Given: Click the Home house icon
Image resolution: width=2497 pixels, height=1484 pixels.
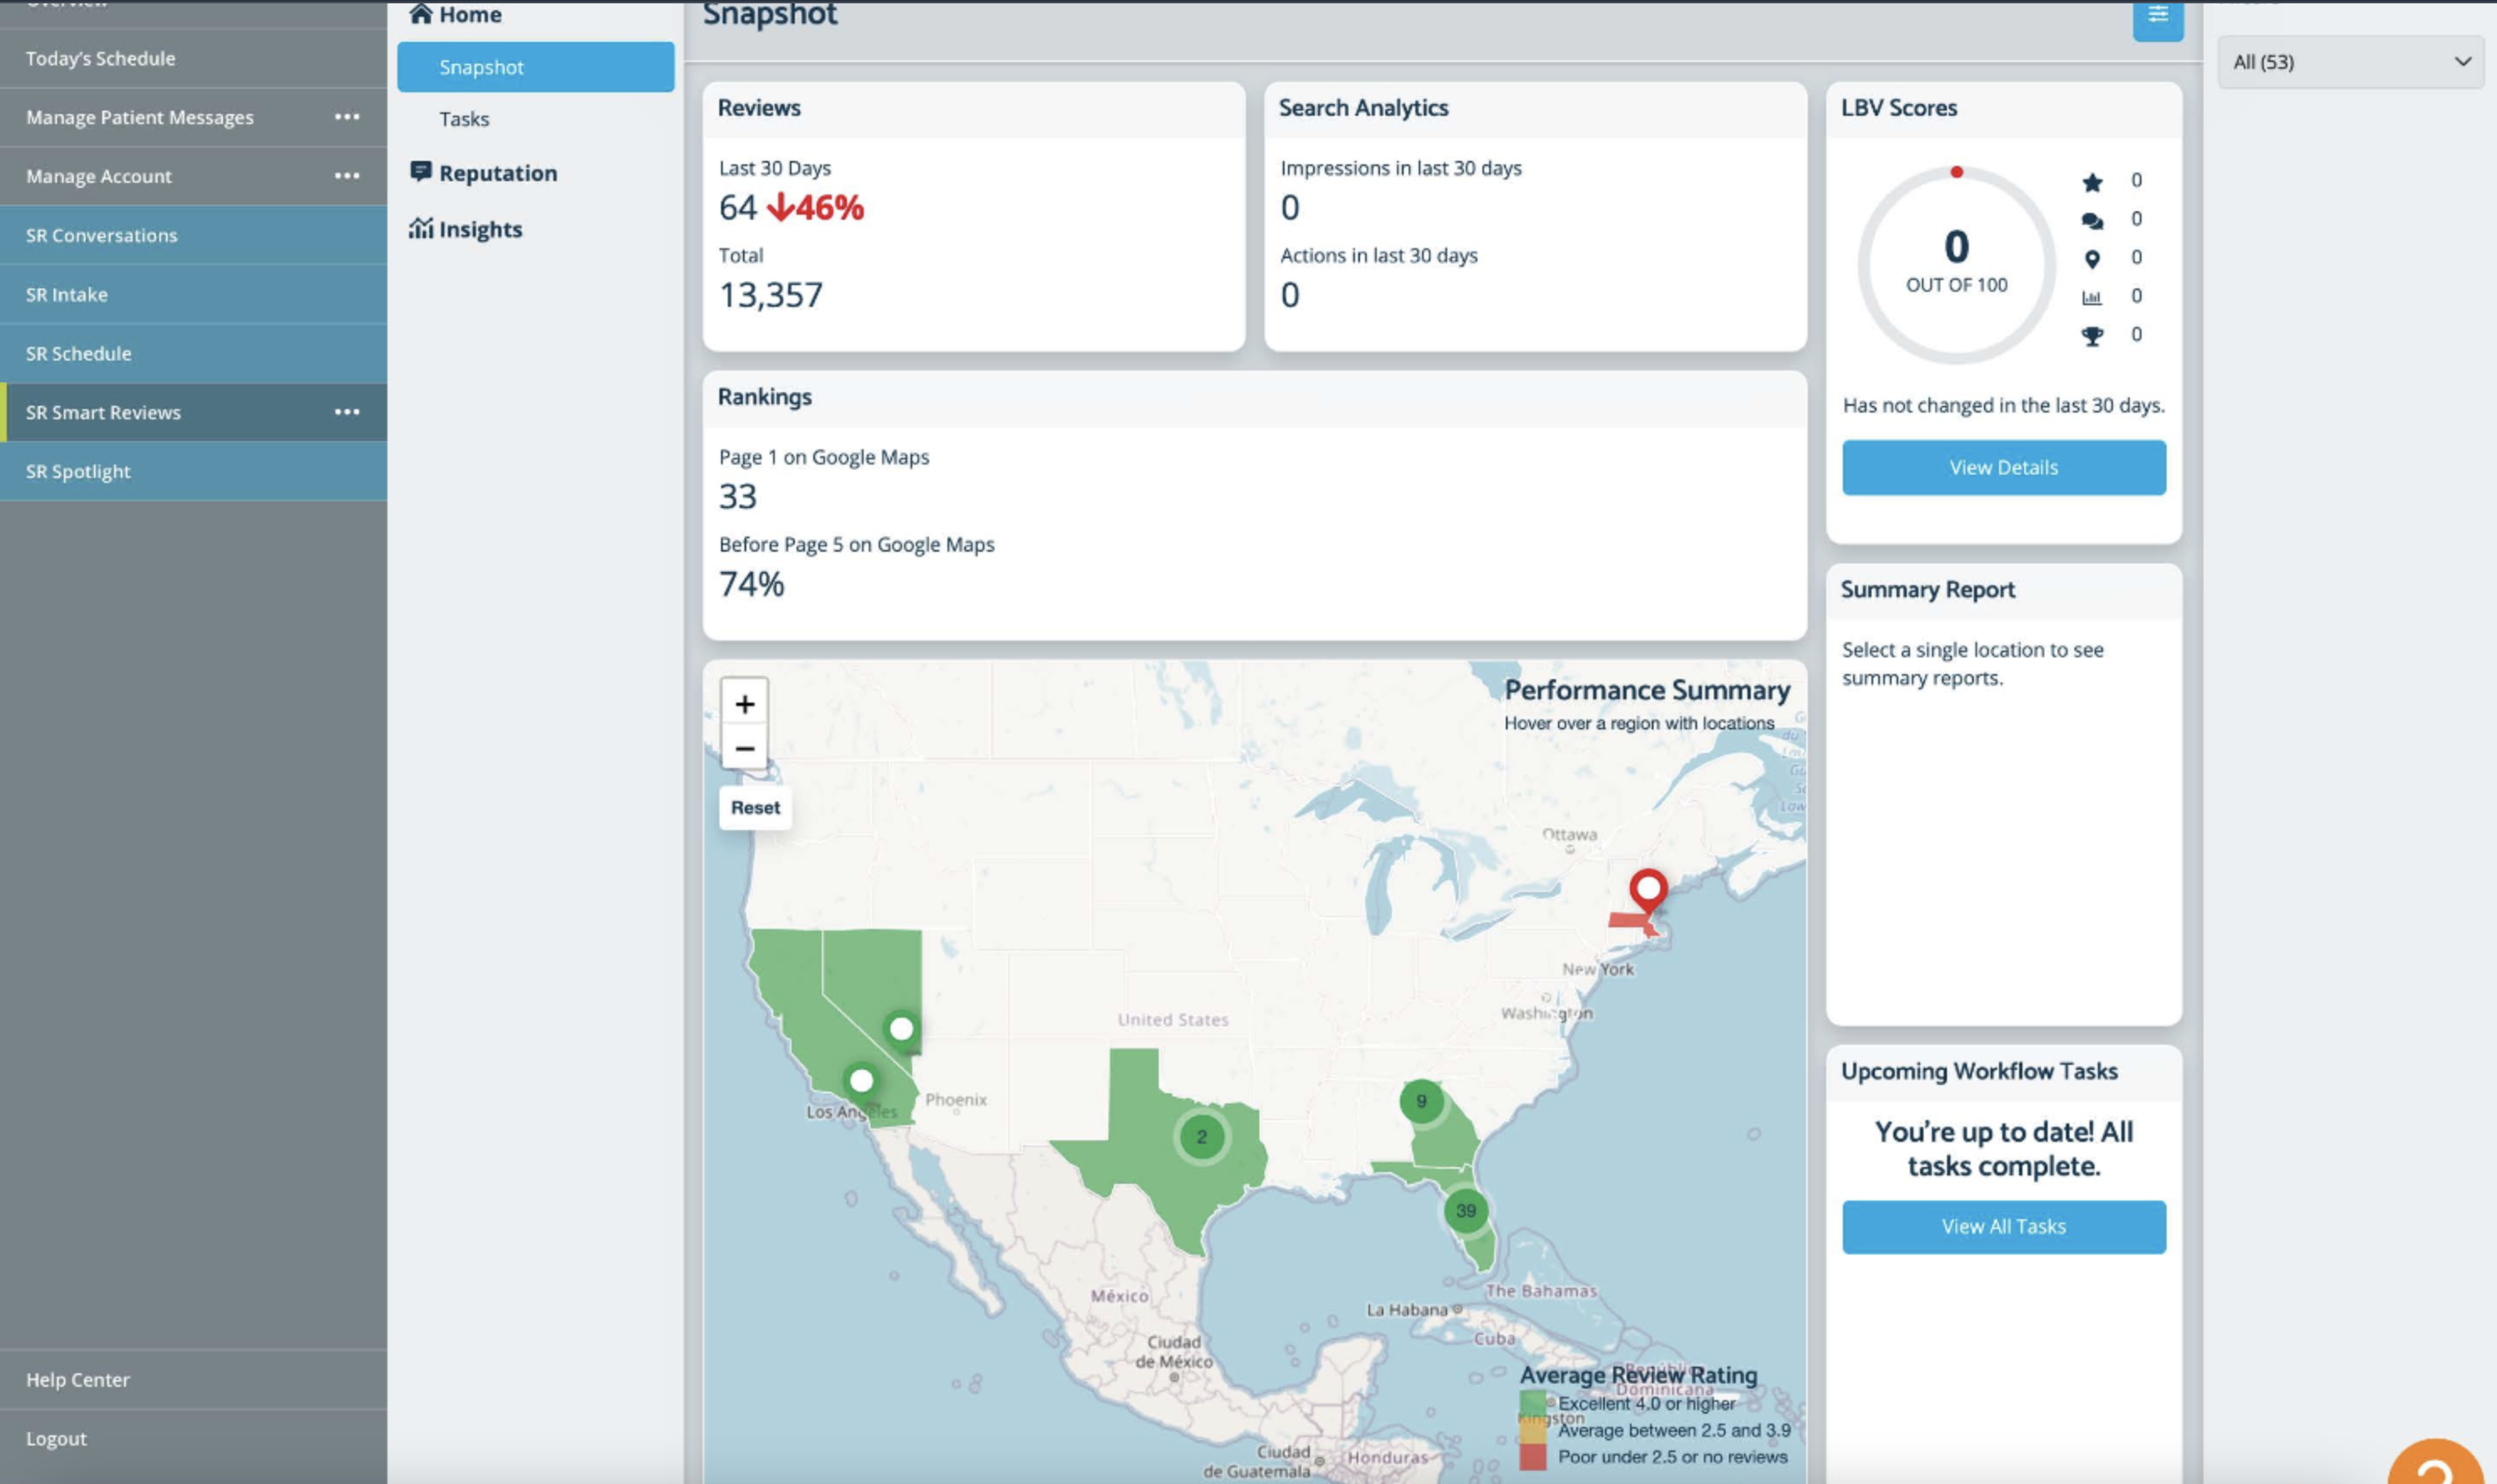Looking at the screenshot, I should pos(420,13).
